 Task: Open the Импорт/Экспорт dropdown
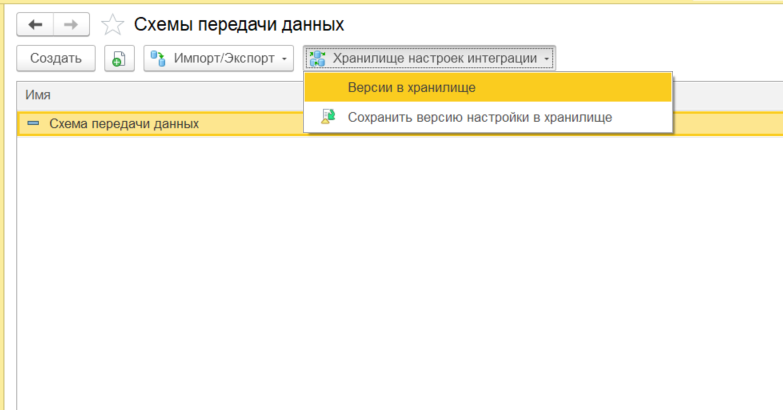219,58
